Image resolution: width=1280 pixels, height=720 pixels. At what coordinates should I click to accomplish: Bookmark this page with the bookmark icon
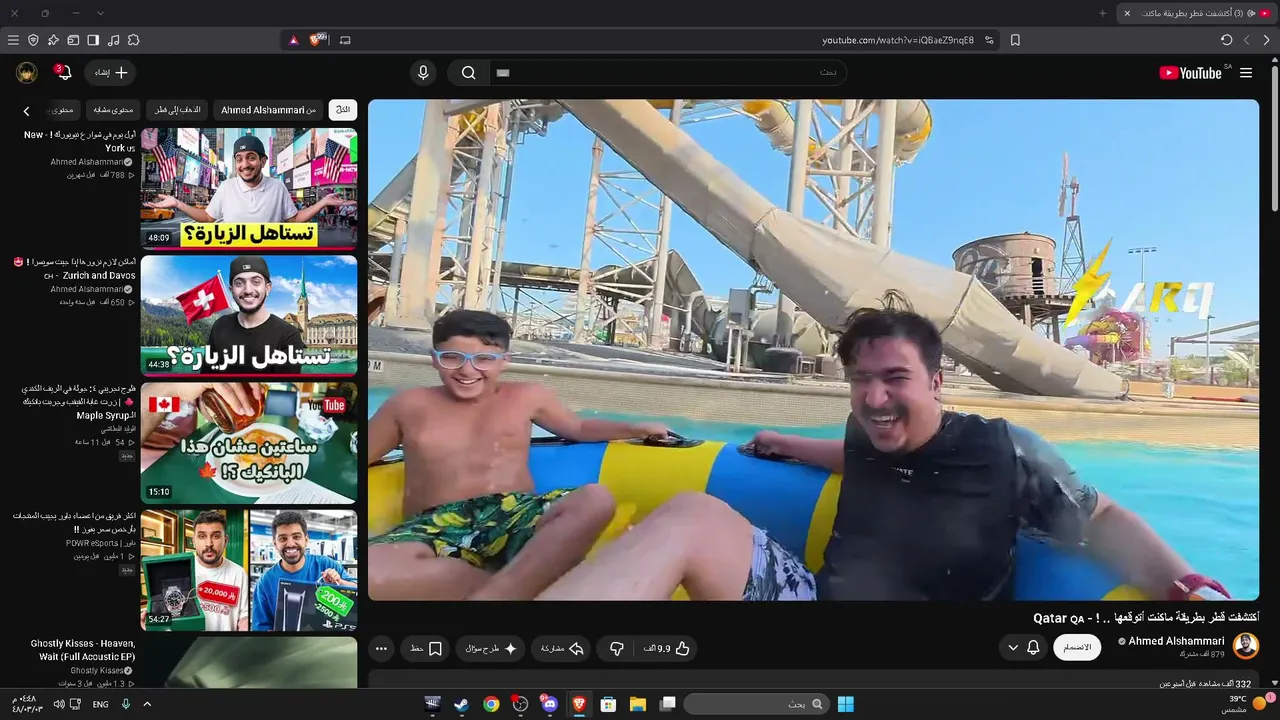click(x=1015, y=40)
